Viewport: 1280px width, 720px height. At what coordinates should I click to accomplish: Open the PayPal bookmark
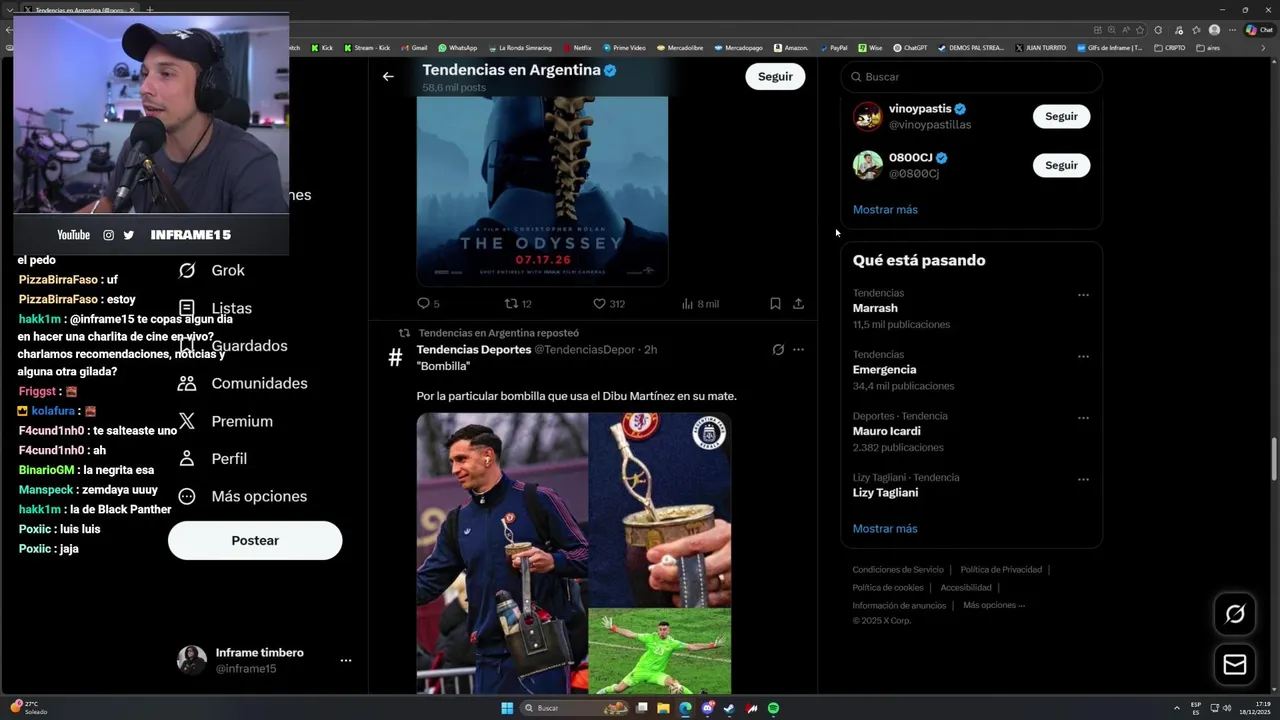coord(833,47)
